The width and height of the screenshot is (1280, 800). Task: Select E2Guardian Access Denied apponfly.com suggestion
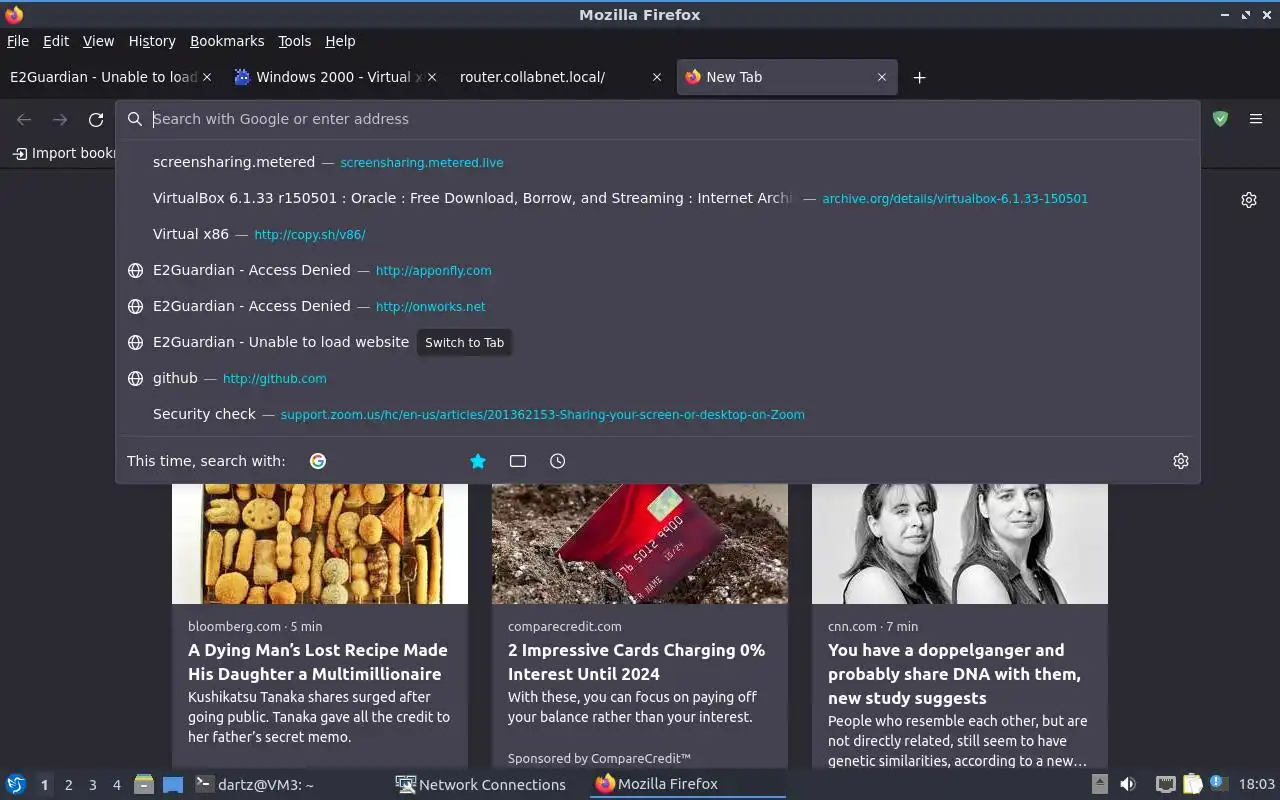tap(658, 270)
